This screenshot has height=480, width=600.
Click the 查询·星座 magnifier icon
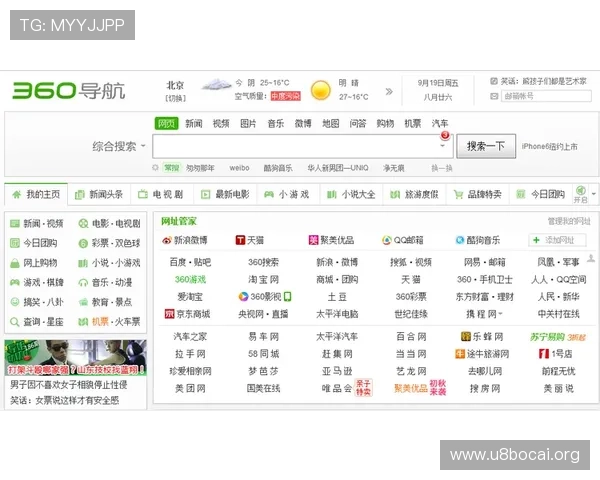coord(15,322)
